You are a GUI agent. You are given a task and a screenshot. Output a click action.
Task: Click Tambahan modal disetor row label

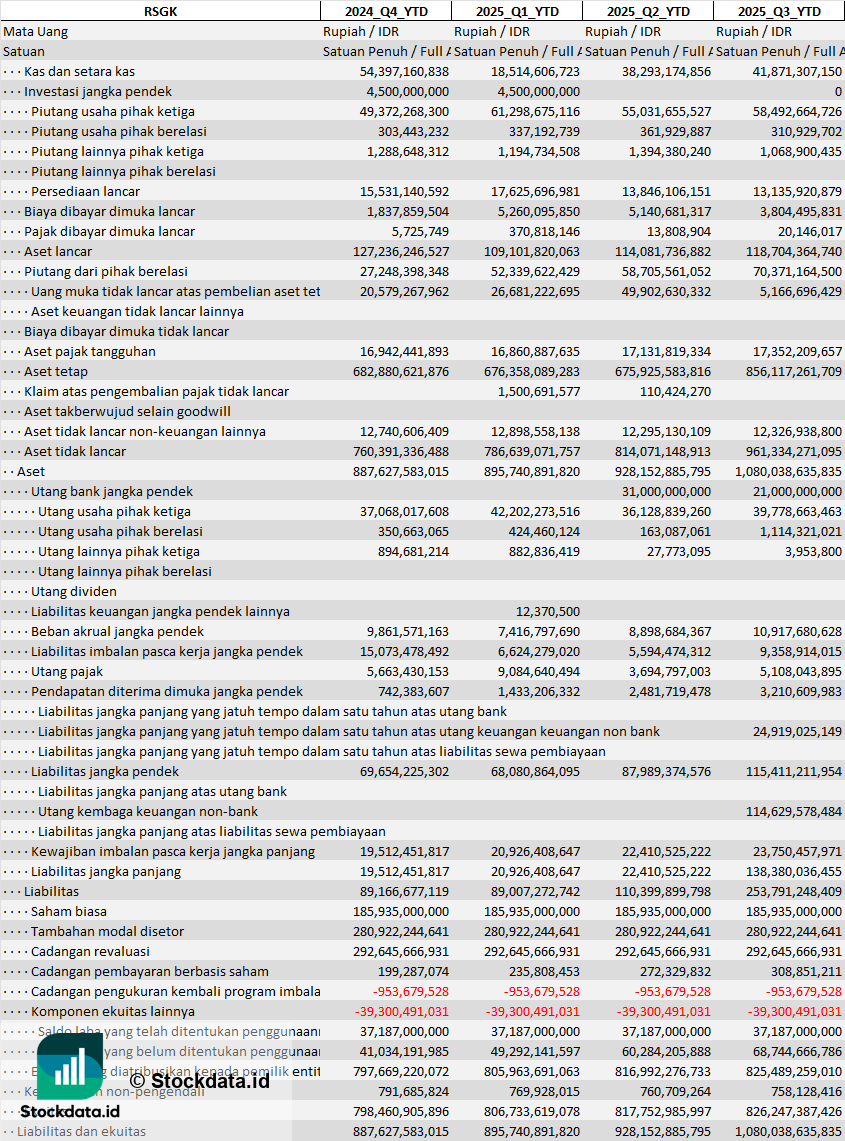point(108,932)
